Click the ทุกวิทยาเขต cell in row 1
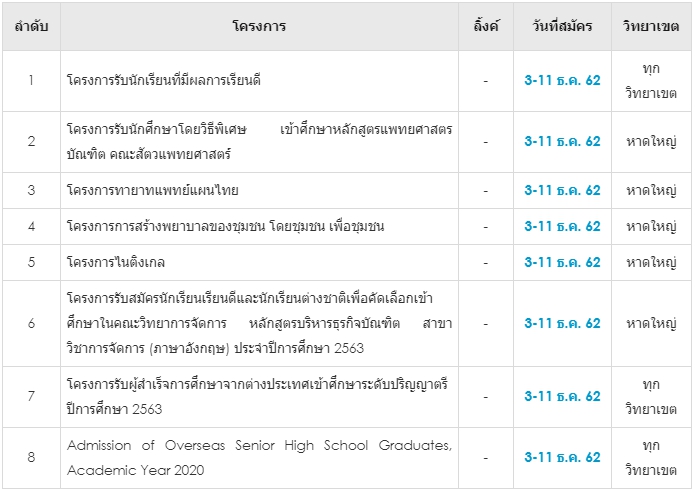 [x=650, y=81]
